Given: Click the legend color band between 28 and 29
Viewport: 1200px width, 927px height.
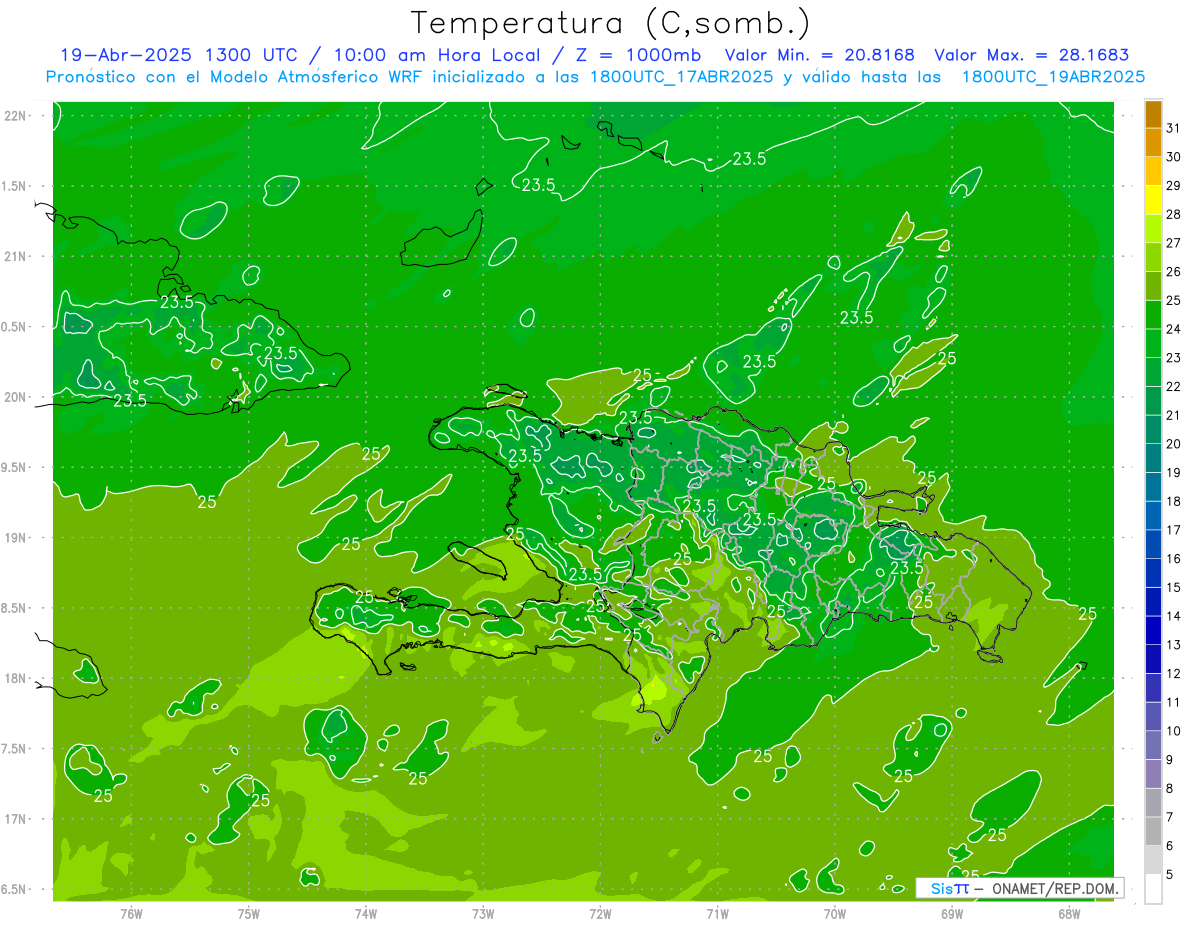Looking at the screenshot, I should [x=1153, y=200].
